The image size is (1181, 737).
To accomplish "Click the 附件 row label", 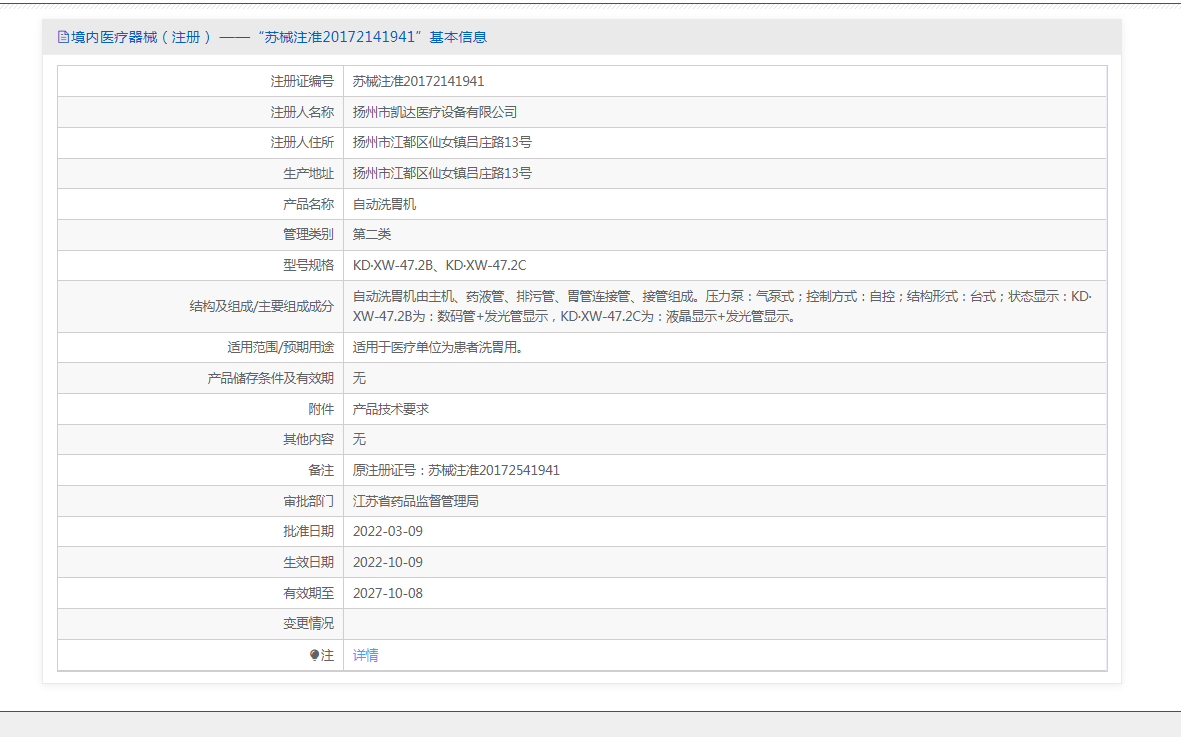I will pyautogui.click(x=321, y=409).
